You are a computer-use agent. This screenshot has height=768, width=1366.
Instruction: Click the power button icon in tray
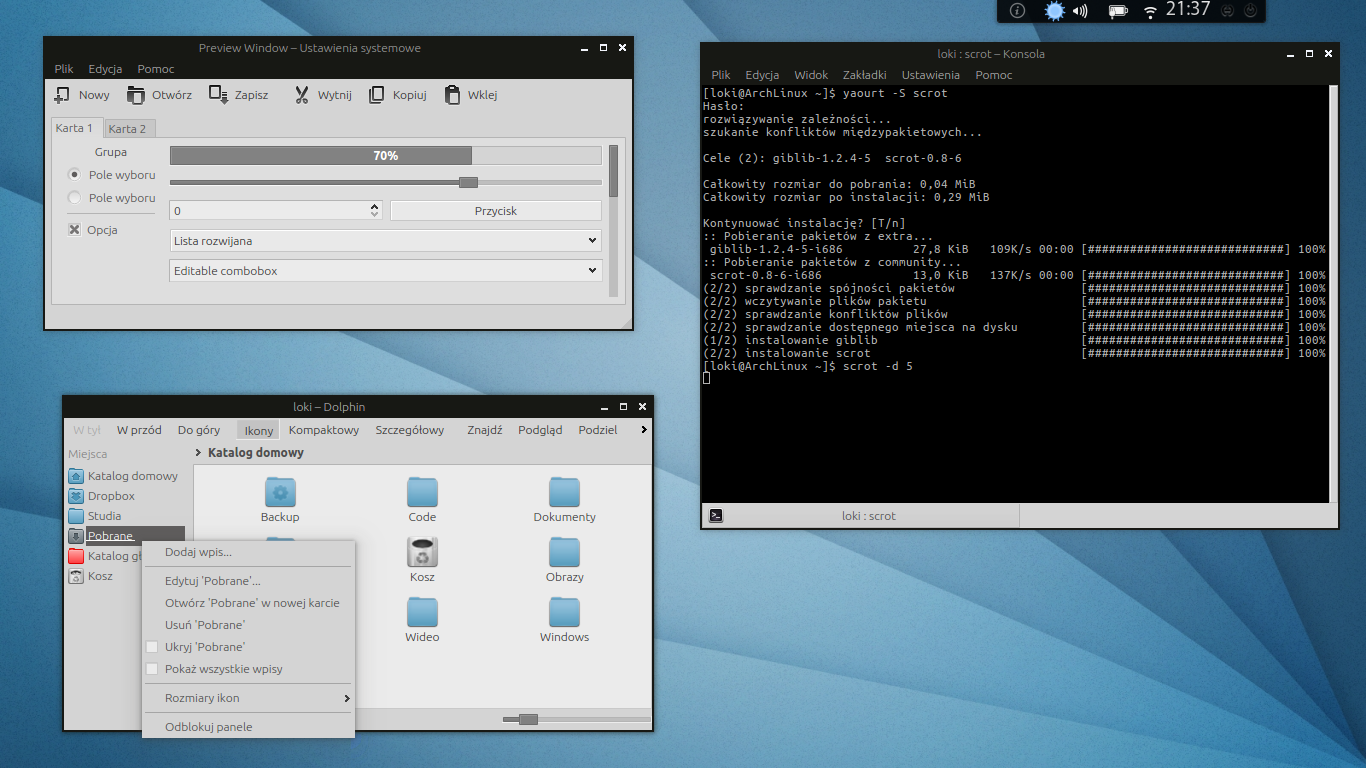pyautogui.click(x=1250, y=11)
